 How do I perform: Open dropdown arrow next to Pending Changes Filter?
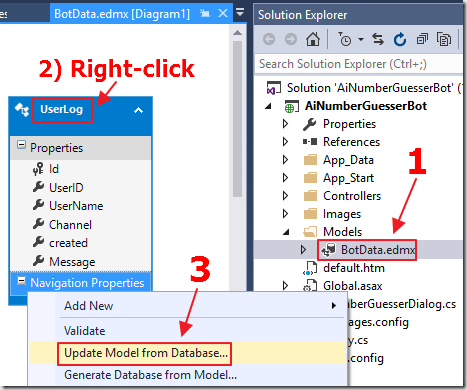[361, 40]
